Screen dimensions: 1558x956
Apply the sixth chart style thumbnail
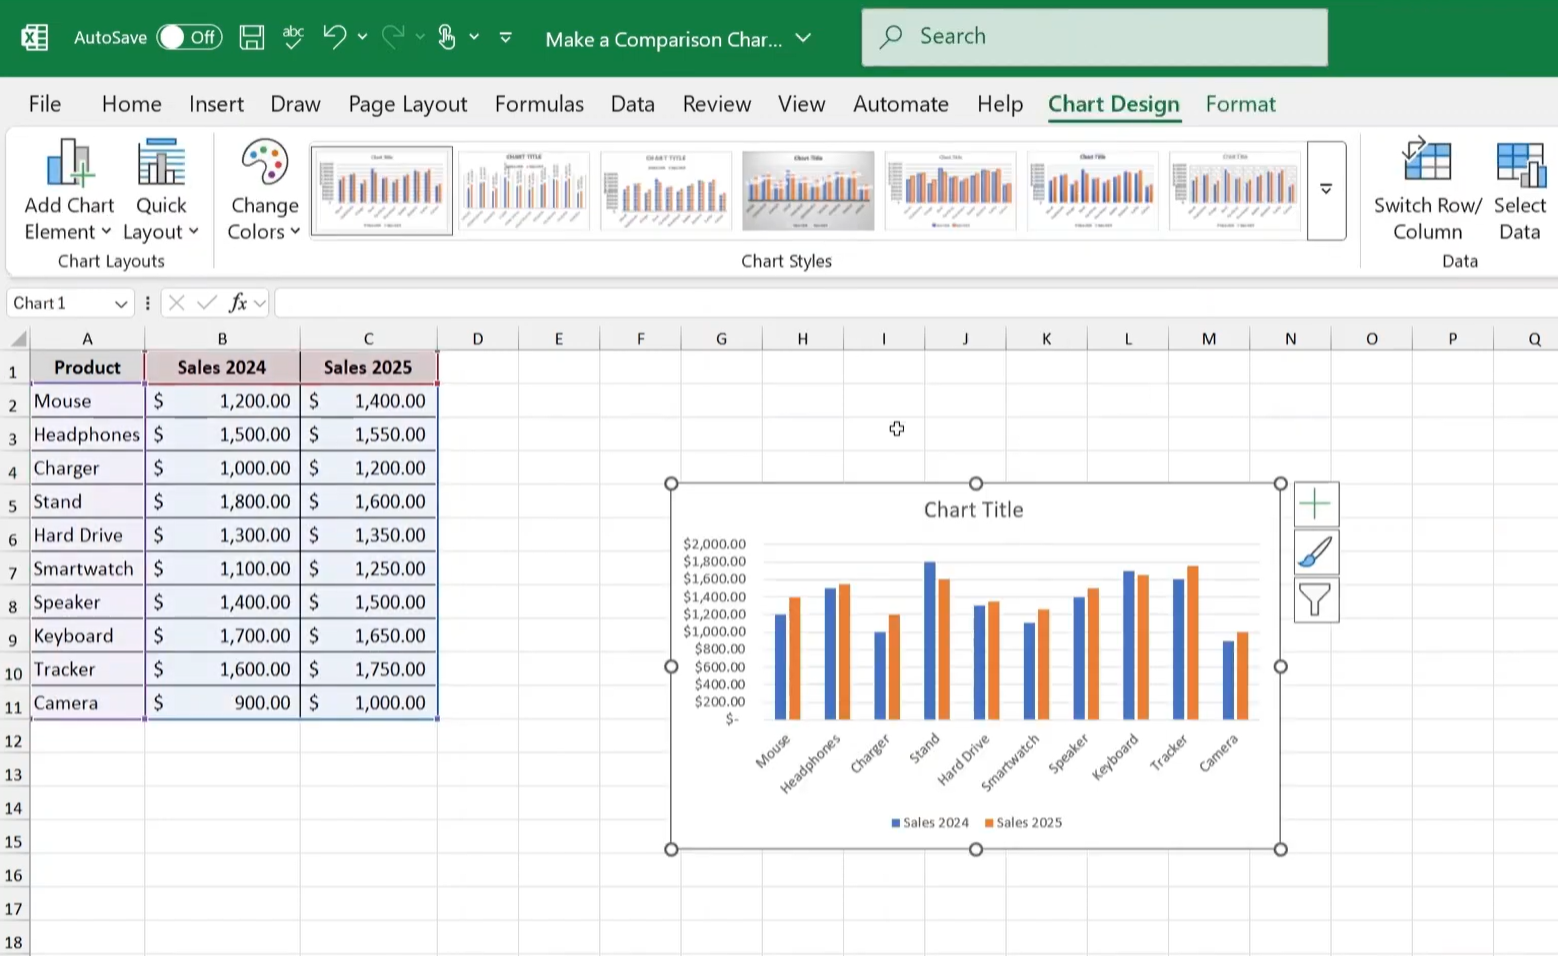[x=1092, y=191]
